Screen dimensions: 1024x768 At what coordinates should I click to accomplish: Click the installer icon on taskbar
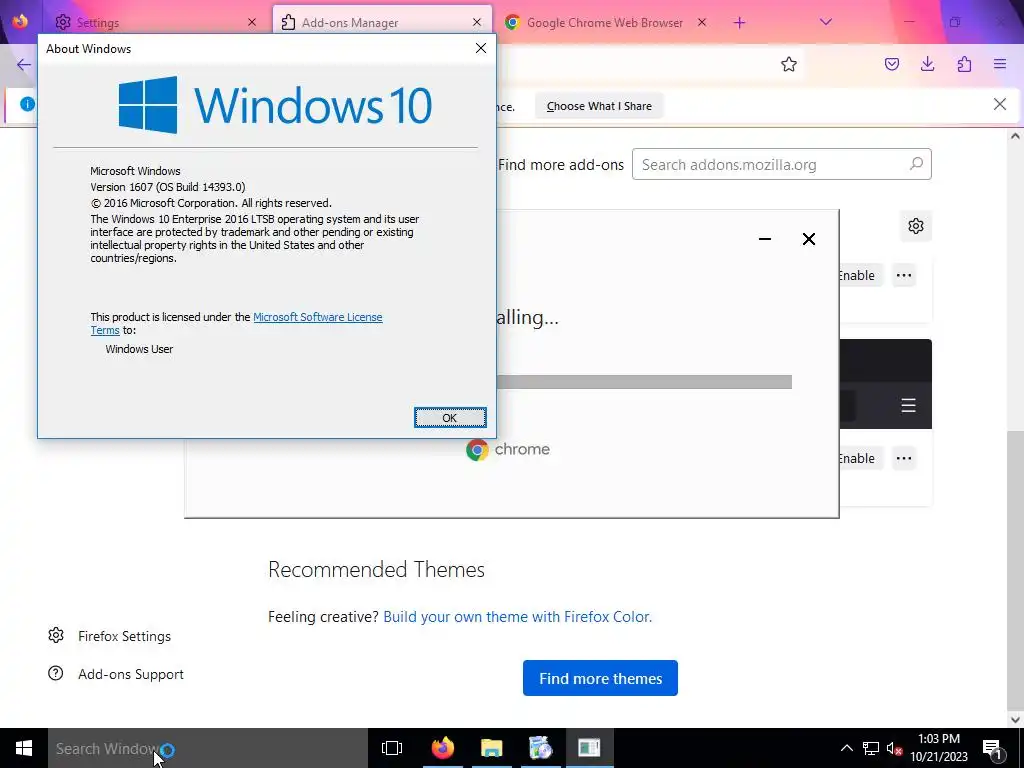(540, 748)
